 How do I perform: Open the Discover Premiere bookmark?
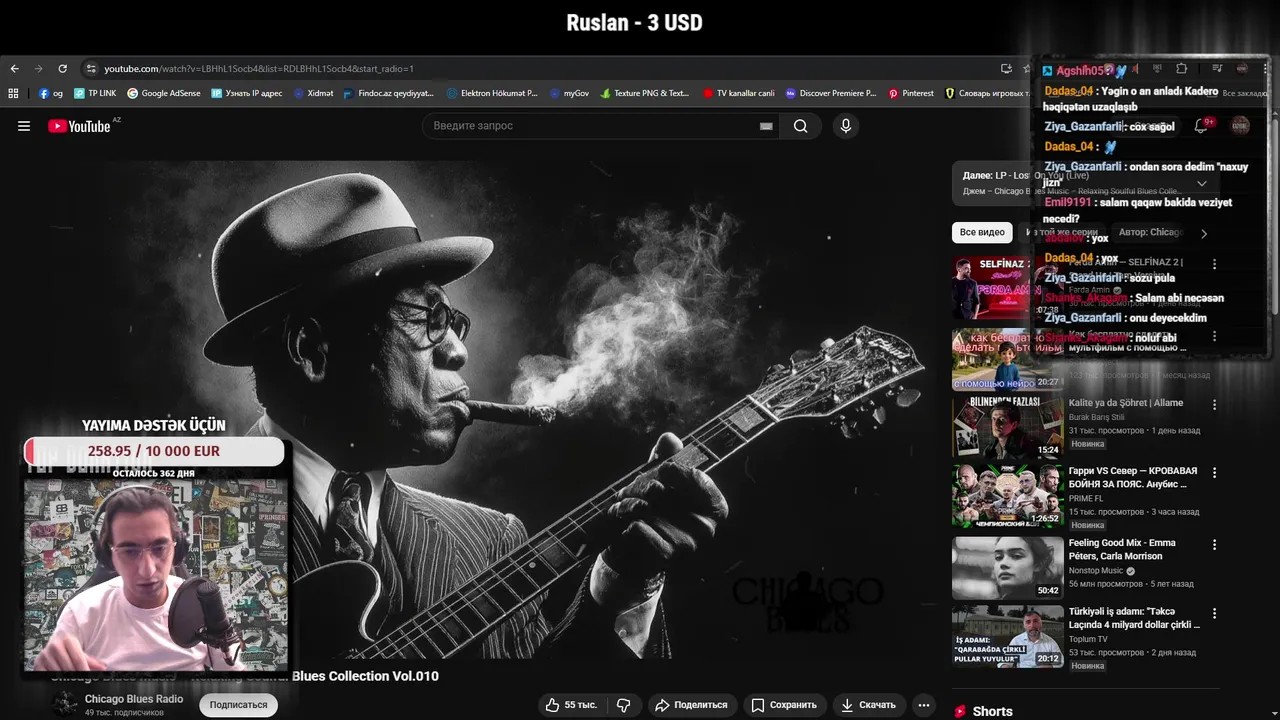click(830, 93)
